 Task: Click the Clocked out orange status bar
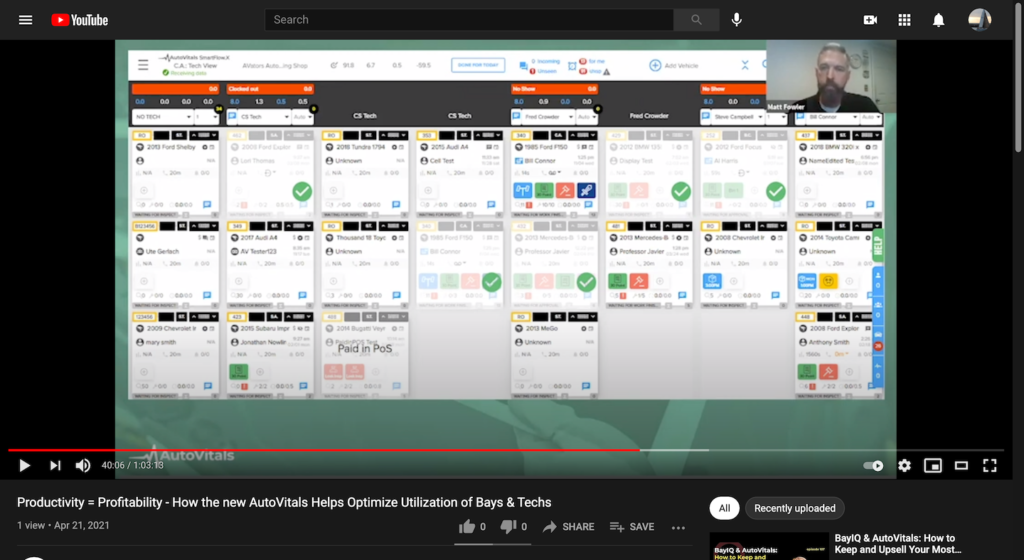270,89
